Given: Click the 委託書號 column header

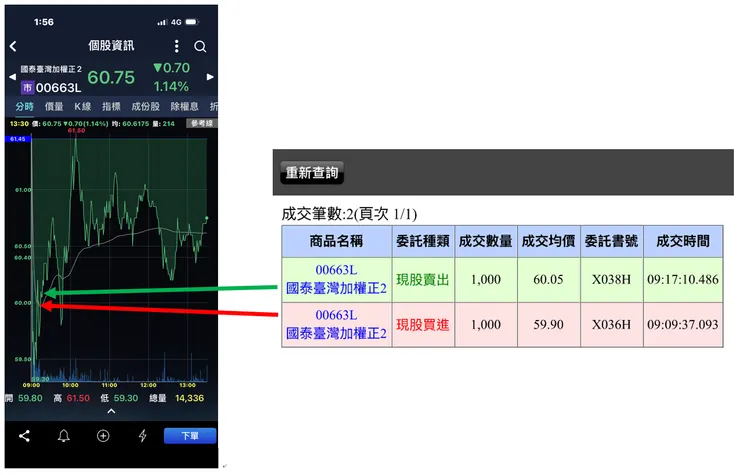Looking at the screenshot, I should coord(611,241).
